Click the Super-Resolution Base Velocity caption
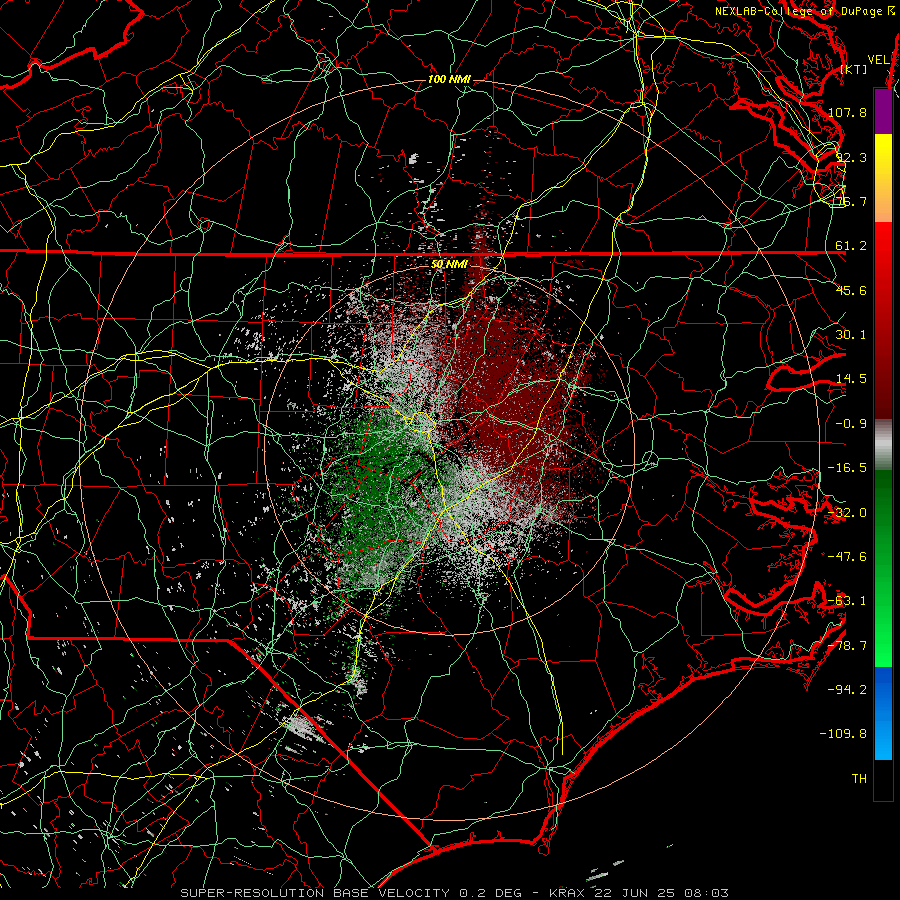The width and height of the screenshot is (900, 900). (455, 893)
